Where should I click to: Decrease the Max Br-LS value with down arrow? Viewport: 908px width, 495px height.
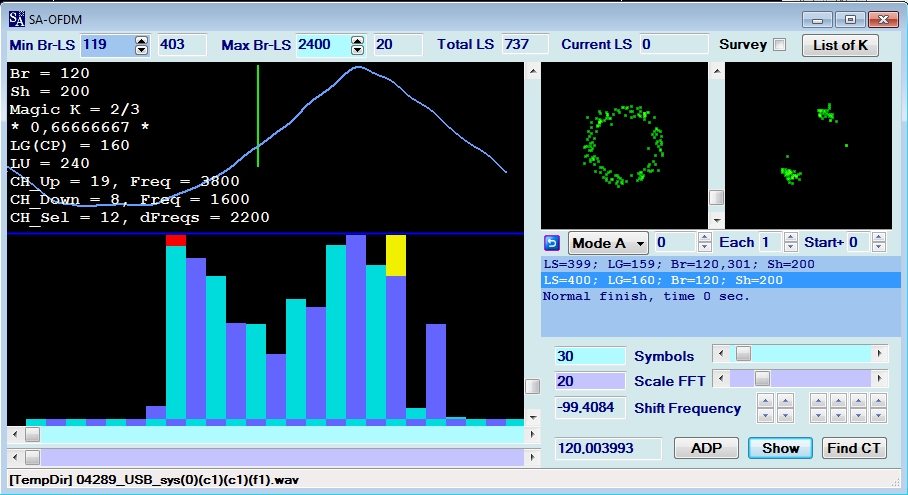(357, 50)
